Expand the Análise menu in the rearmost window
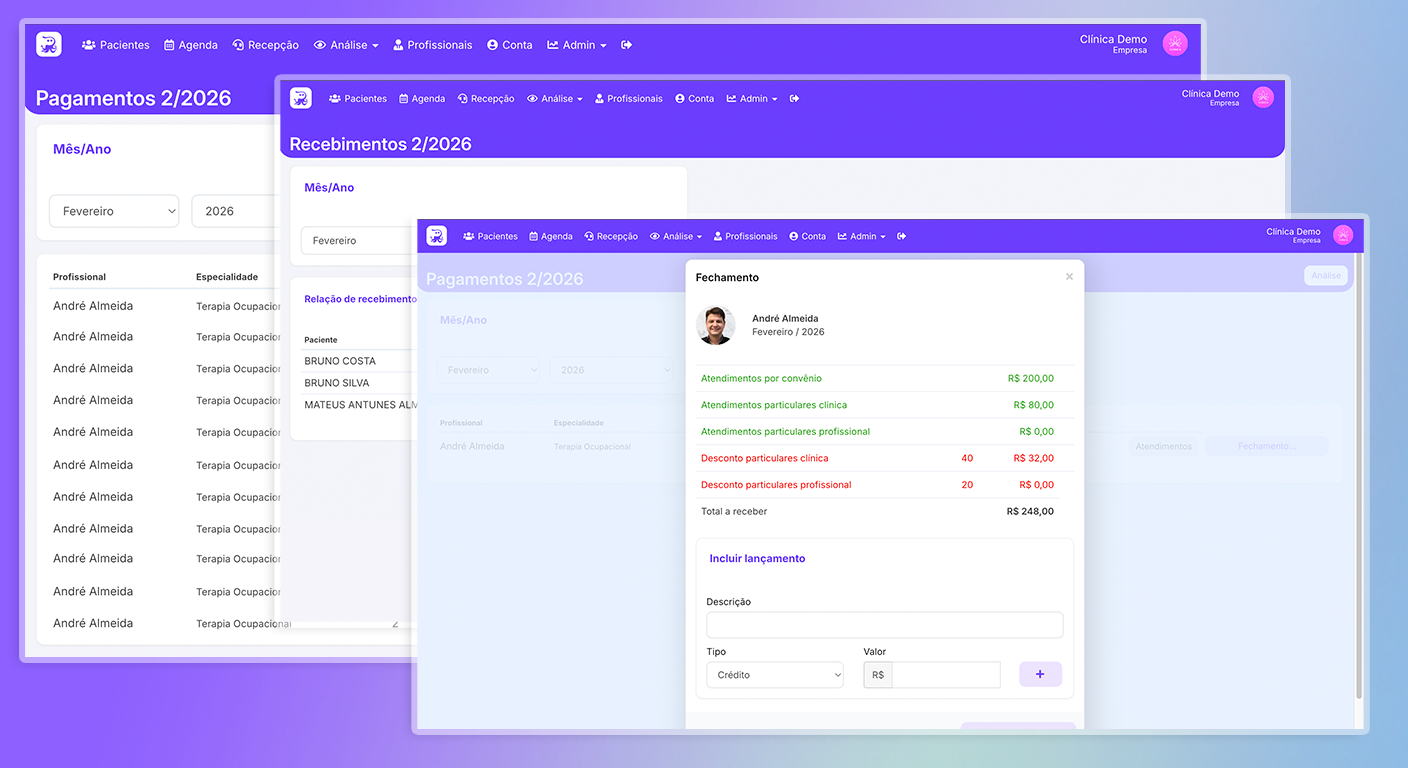 (346, 45)
